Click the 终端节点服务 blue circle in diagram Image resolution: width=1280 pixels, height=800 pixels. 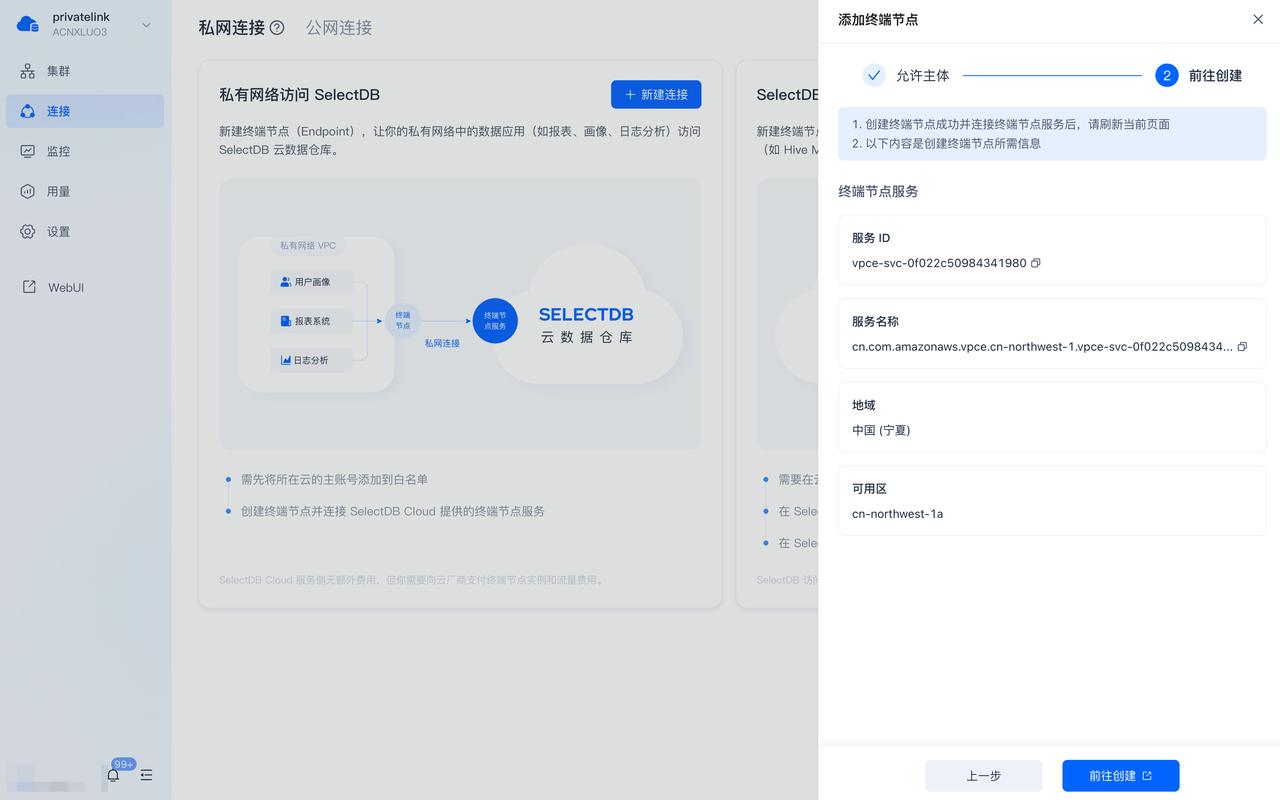[495, 321]
